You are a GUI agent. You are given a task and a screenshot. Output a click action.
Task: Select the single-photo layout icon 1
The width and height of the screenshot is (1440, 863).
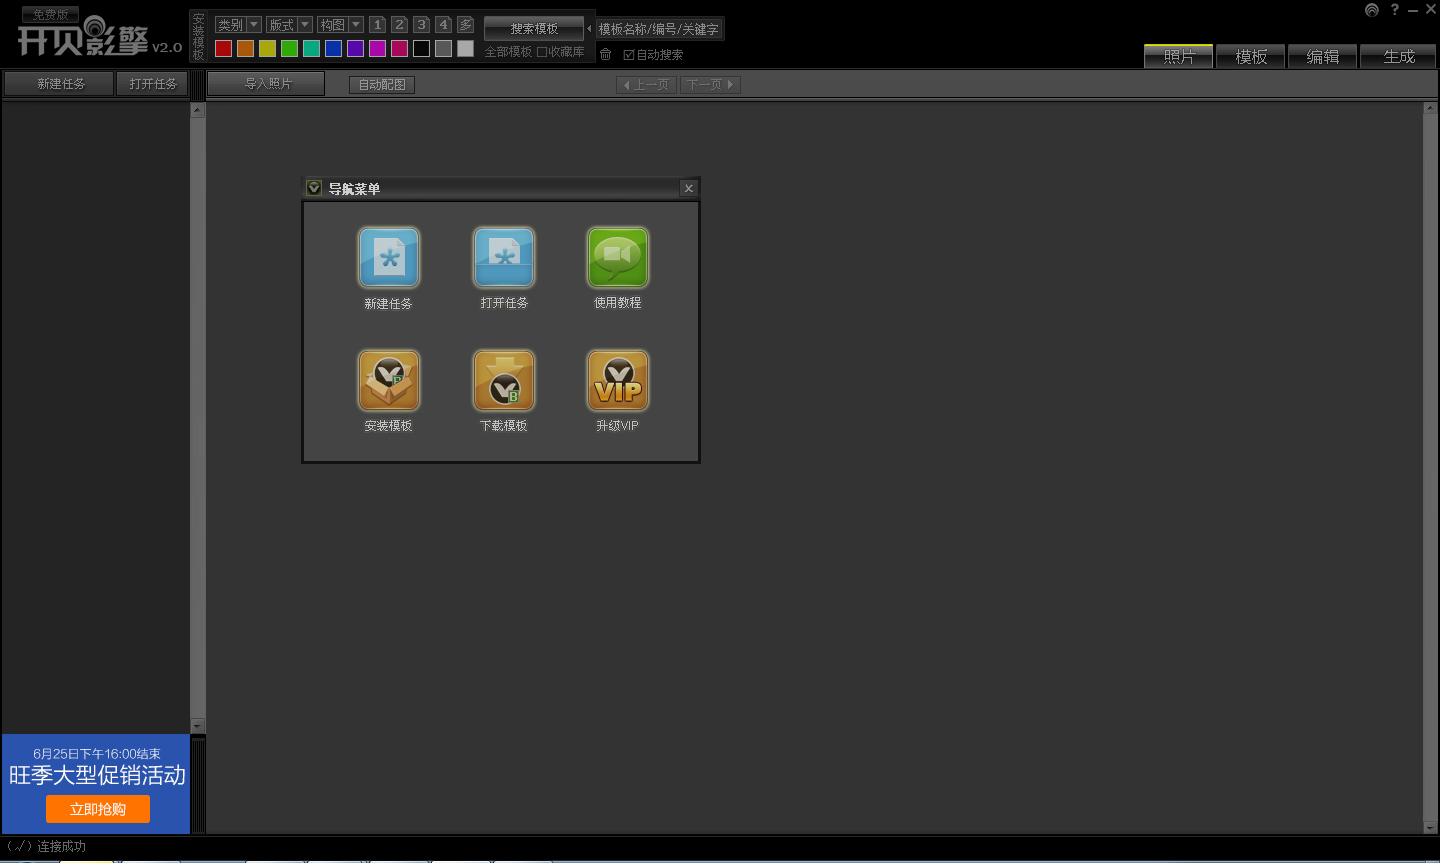(377, 25)
